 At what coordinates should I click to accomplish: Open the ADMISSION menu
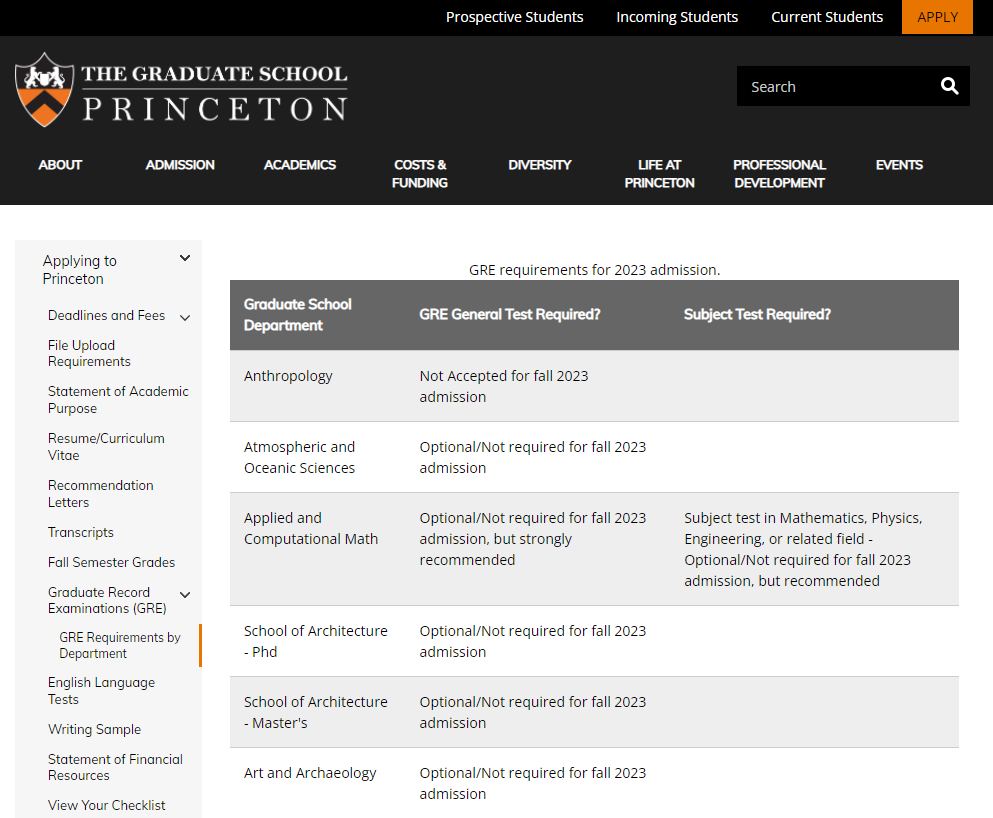[180, 165]
